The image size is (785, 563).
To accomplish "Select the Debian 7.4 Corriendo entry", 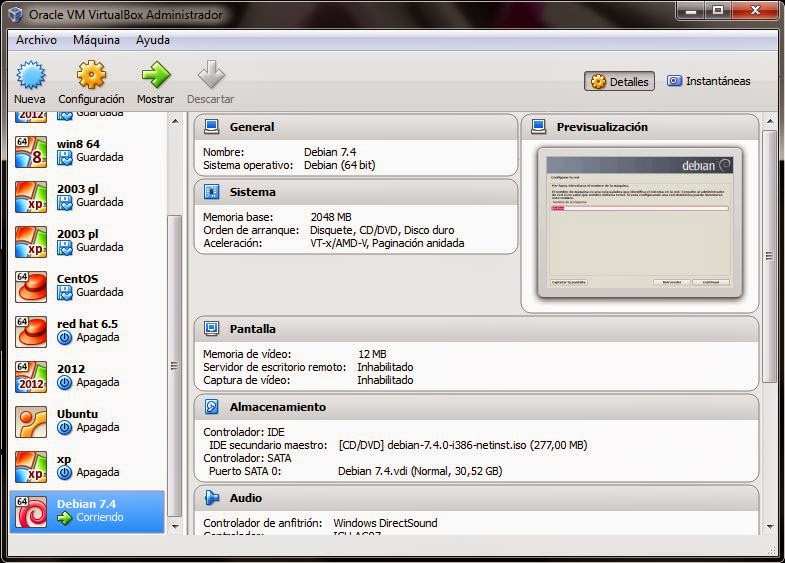I will [x=87, y=511].
